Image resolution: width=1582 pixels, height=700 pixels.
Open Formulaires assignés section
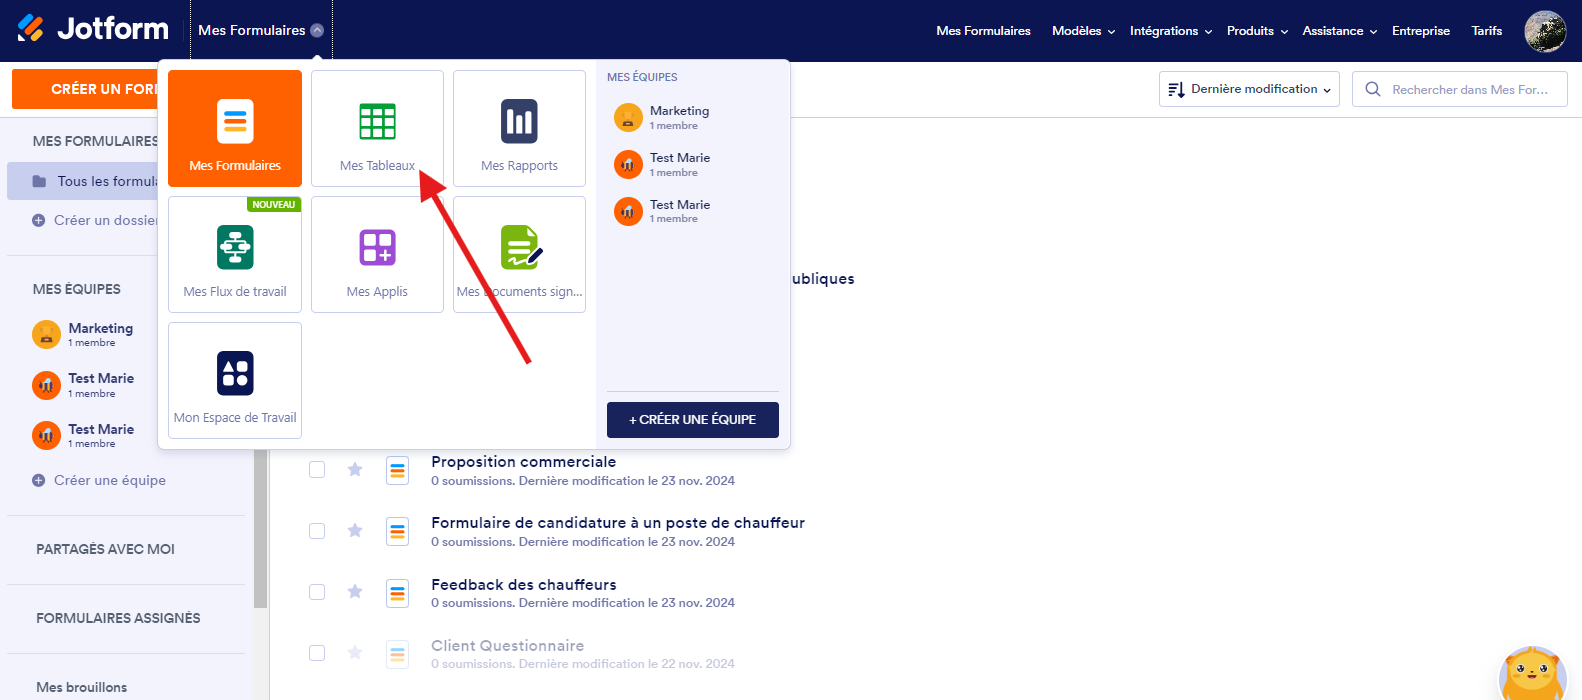point(118,618)
